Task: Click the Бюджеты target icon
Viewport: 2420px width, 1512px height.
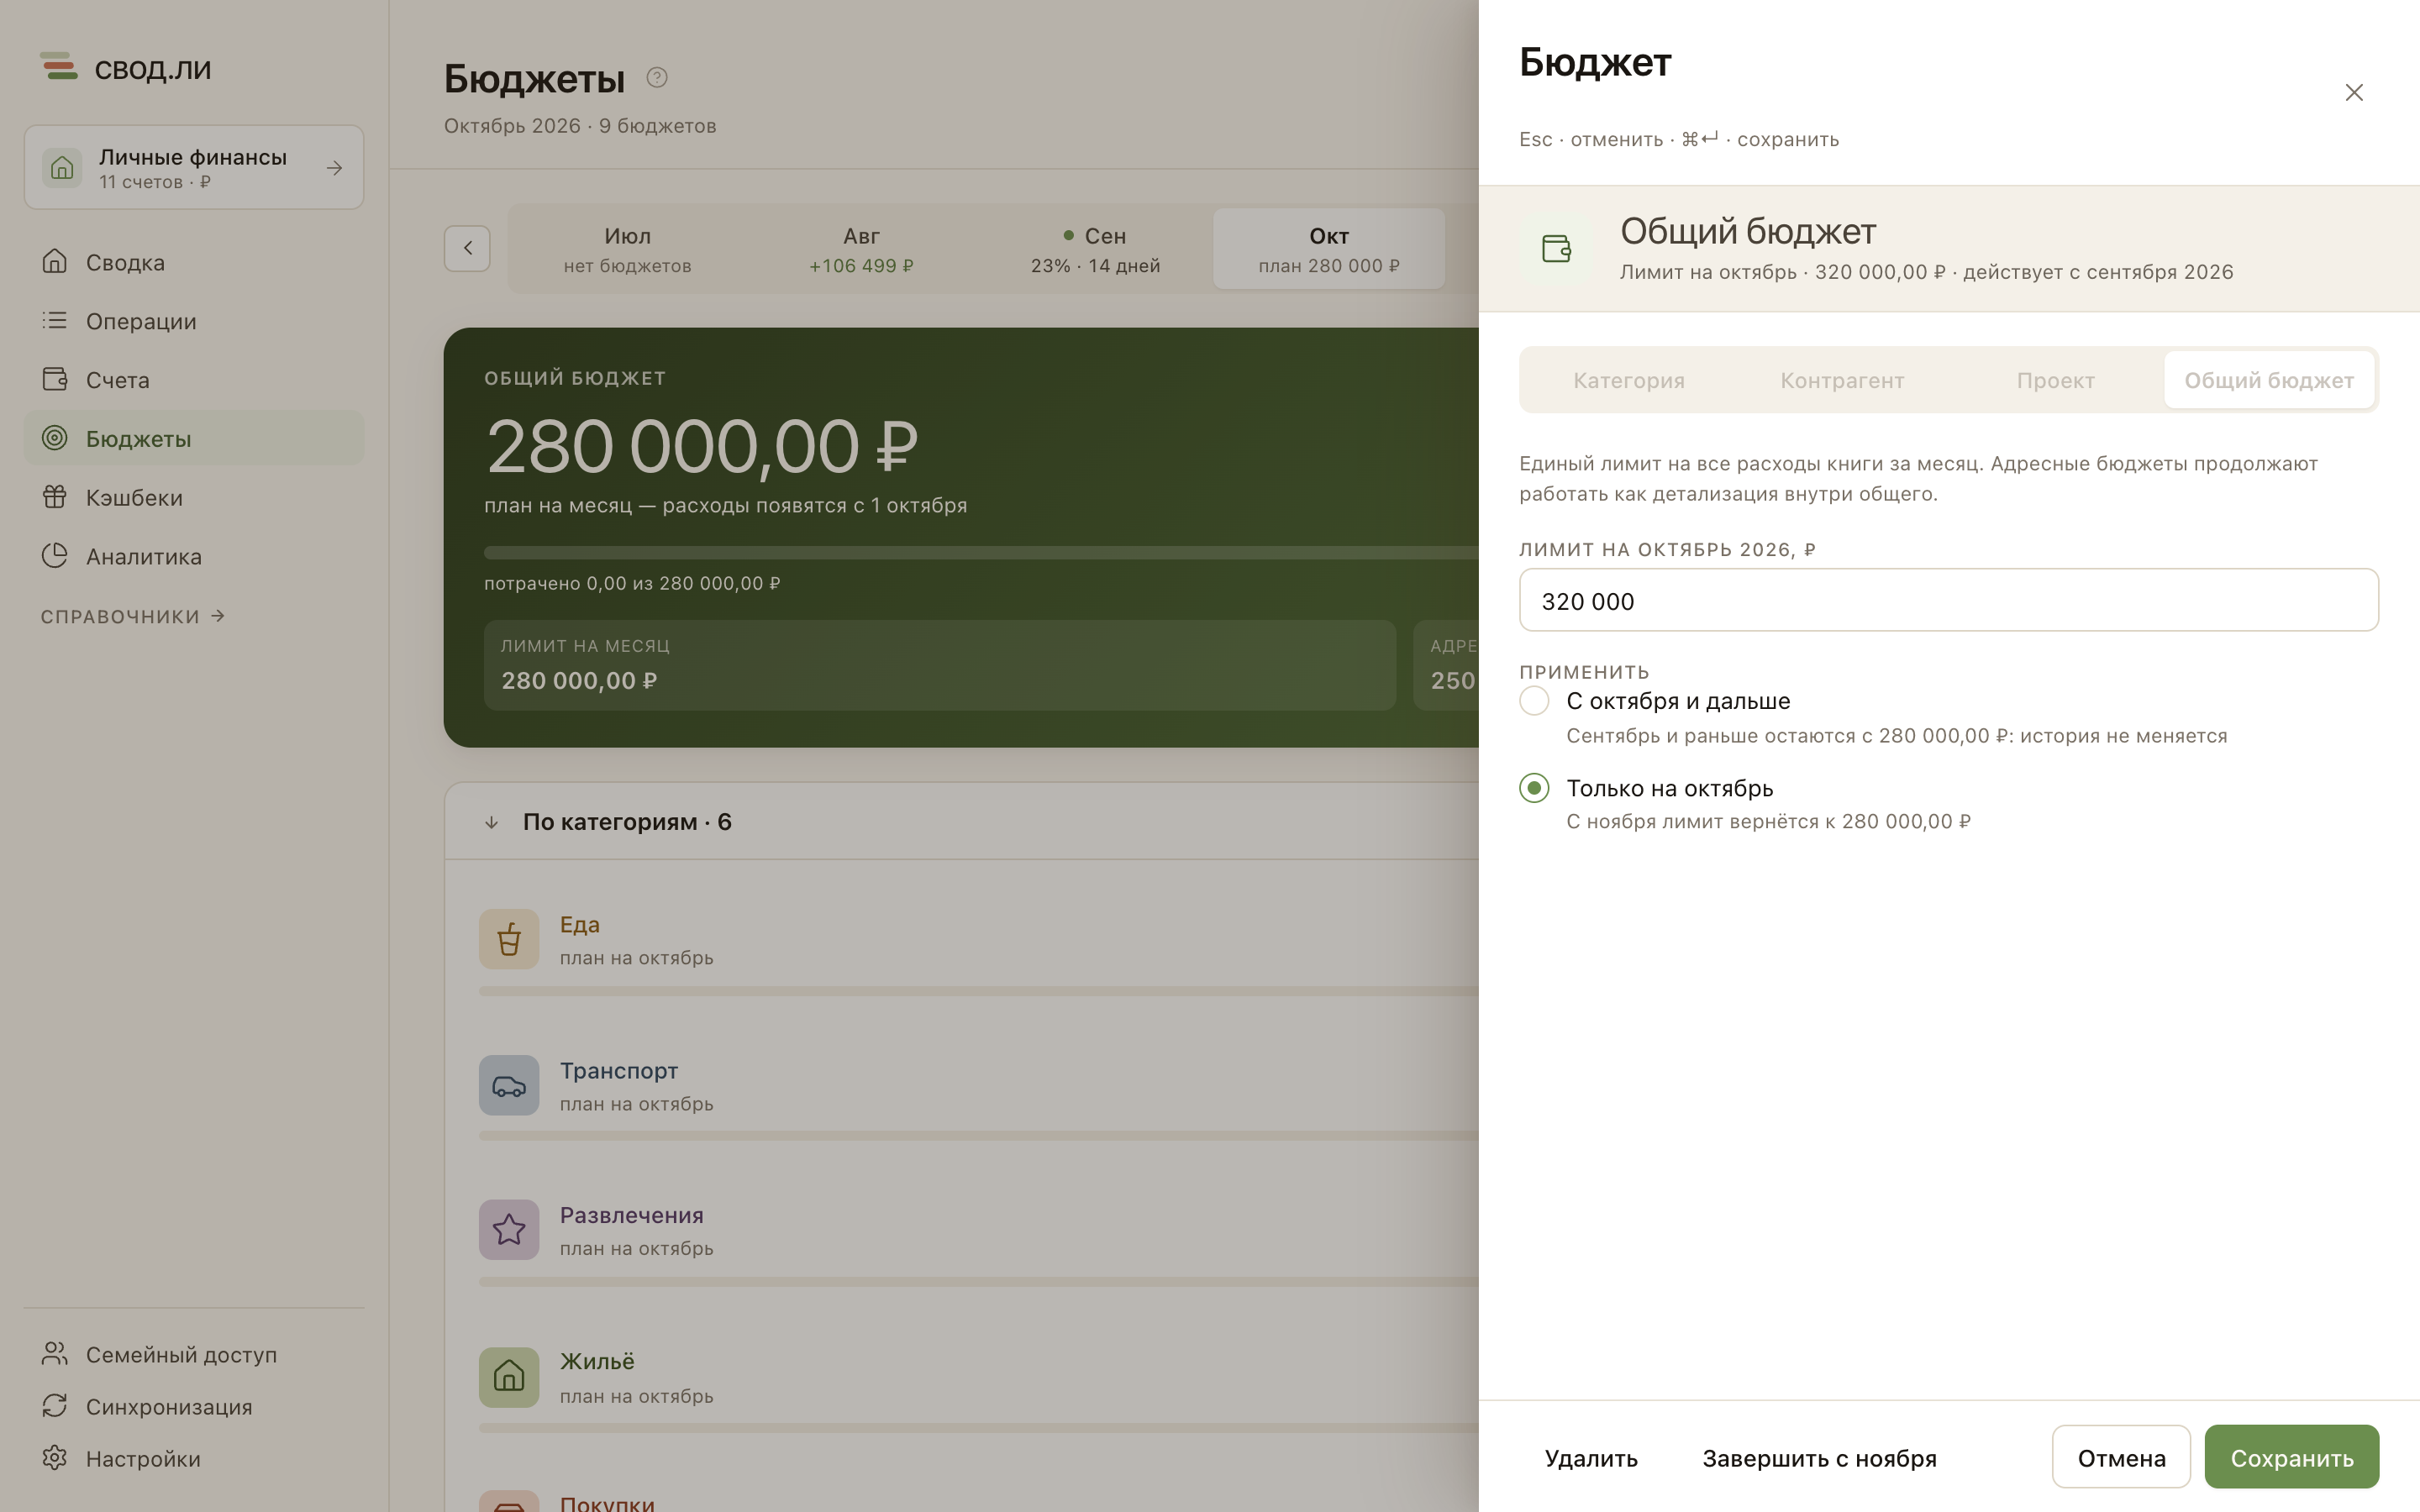Action: coord(55,438)
